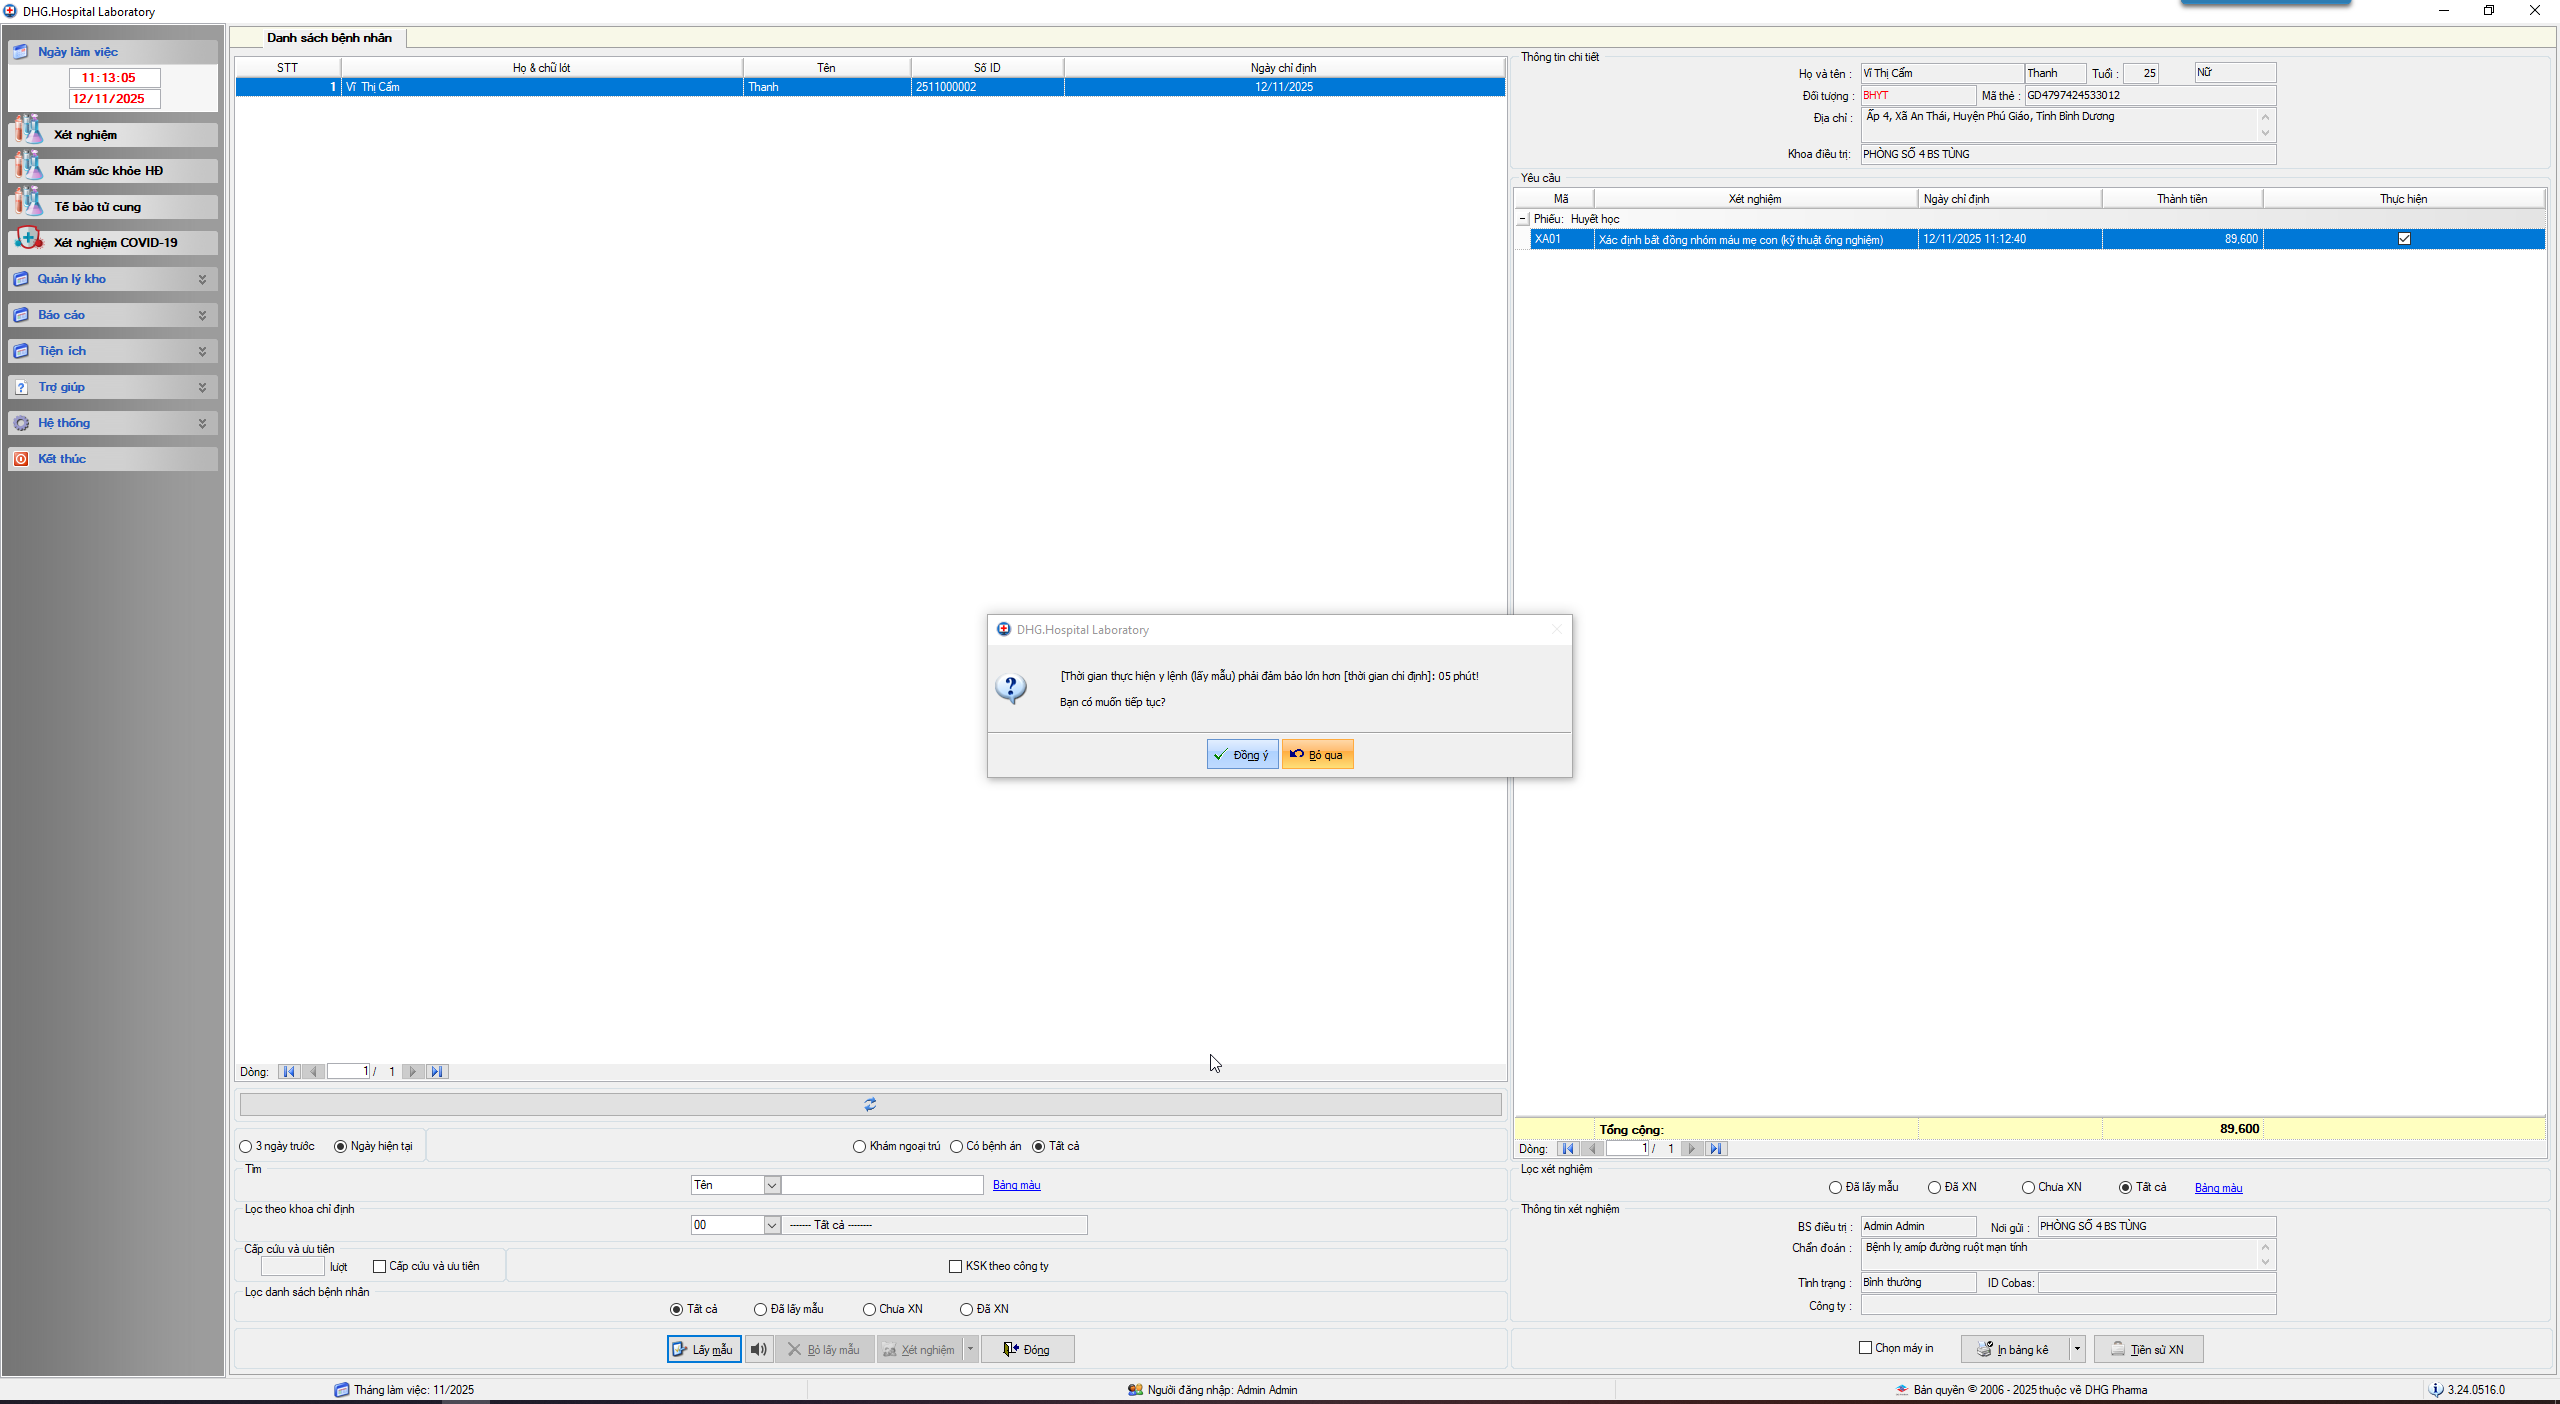Open the Bảng màu link near search
This screenshot has width=2560, height=1404.
[1016, 1185]
